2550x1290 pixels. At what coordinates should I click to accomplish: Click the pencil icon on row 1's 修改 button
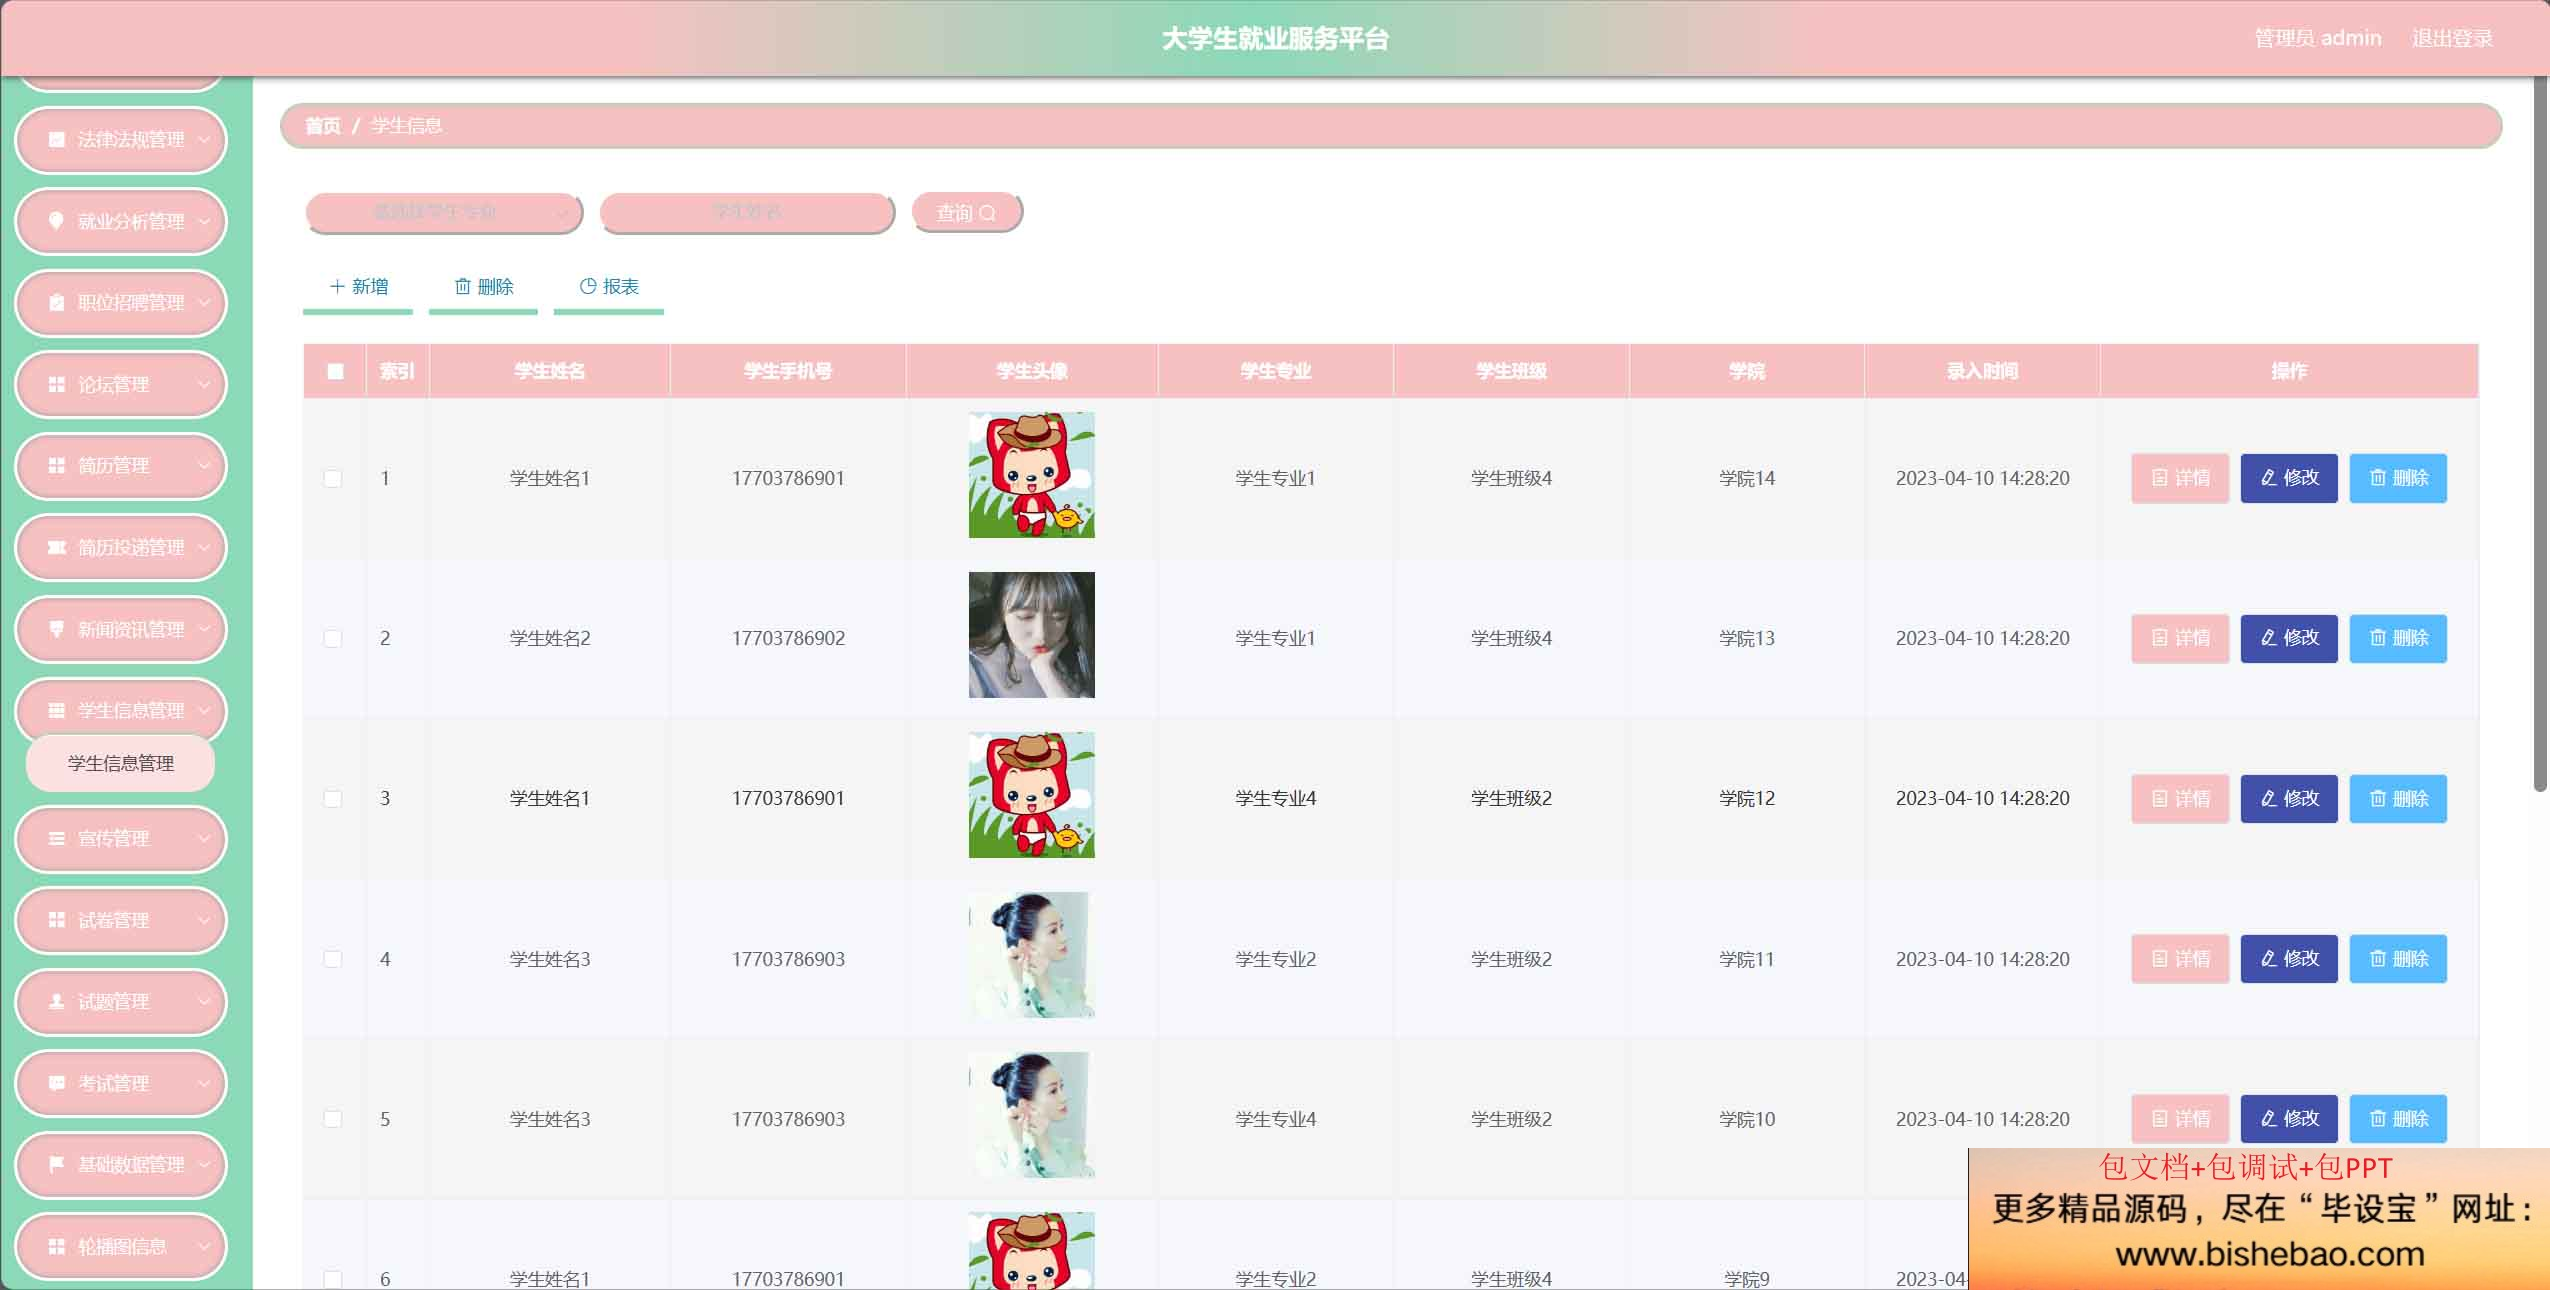click(x=2269, y=478)
